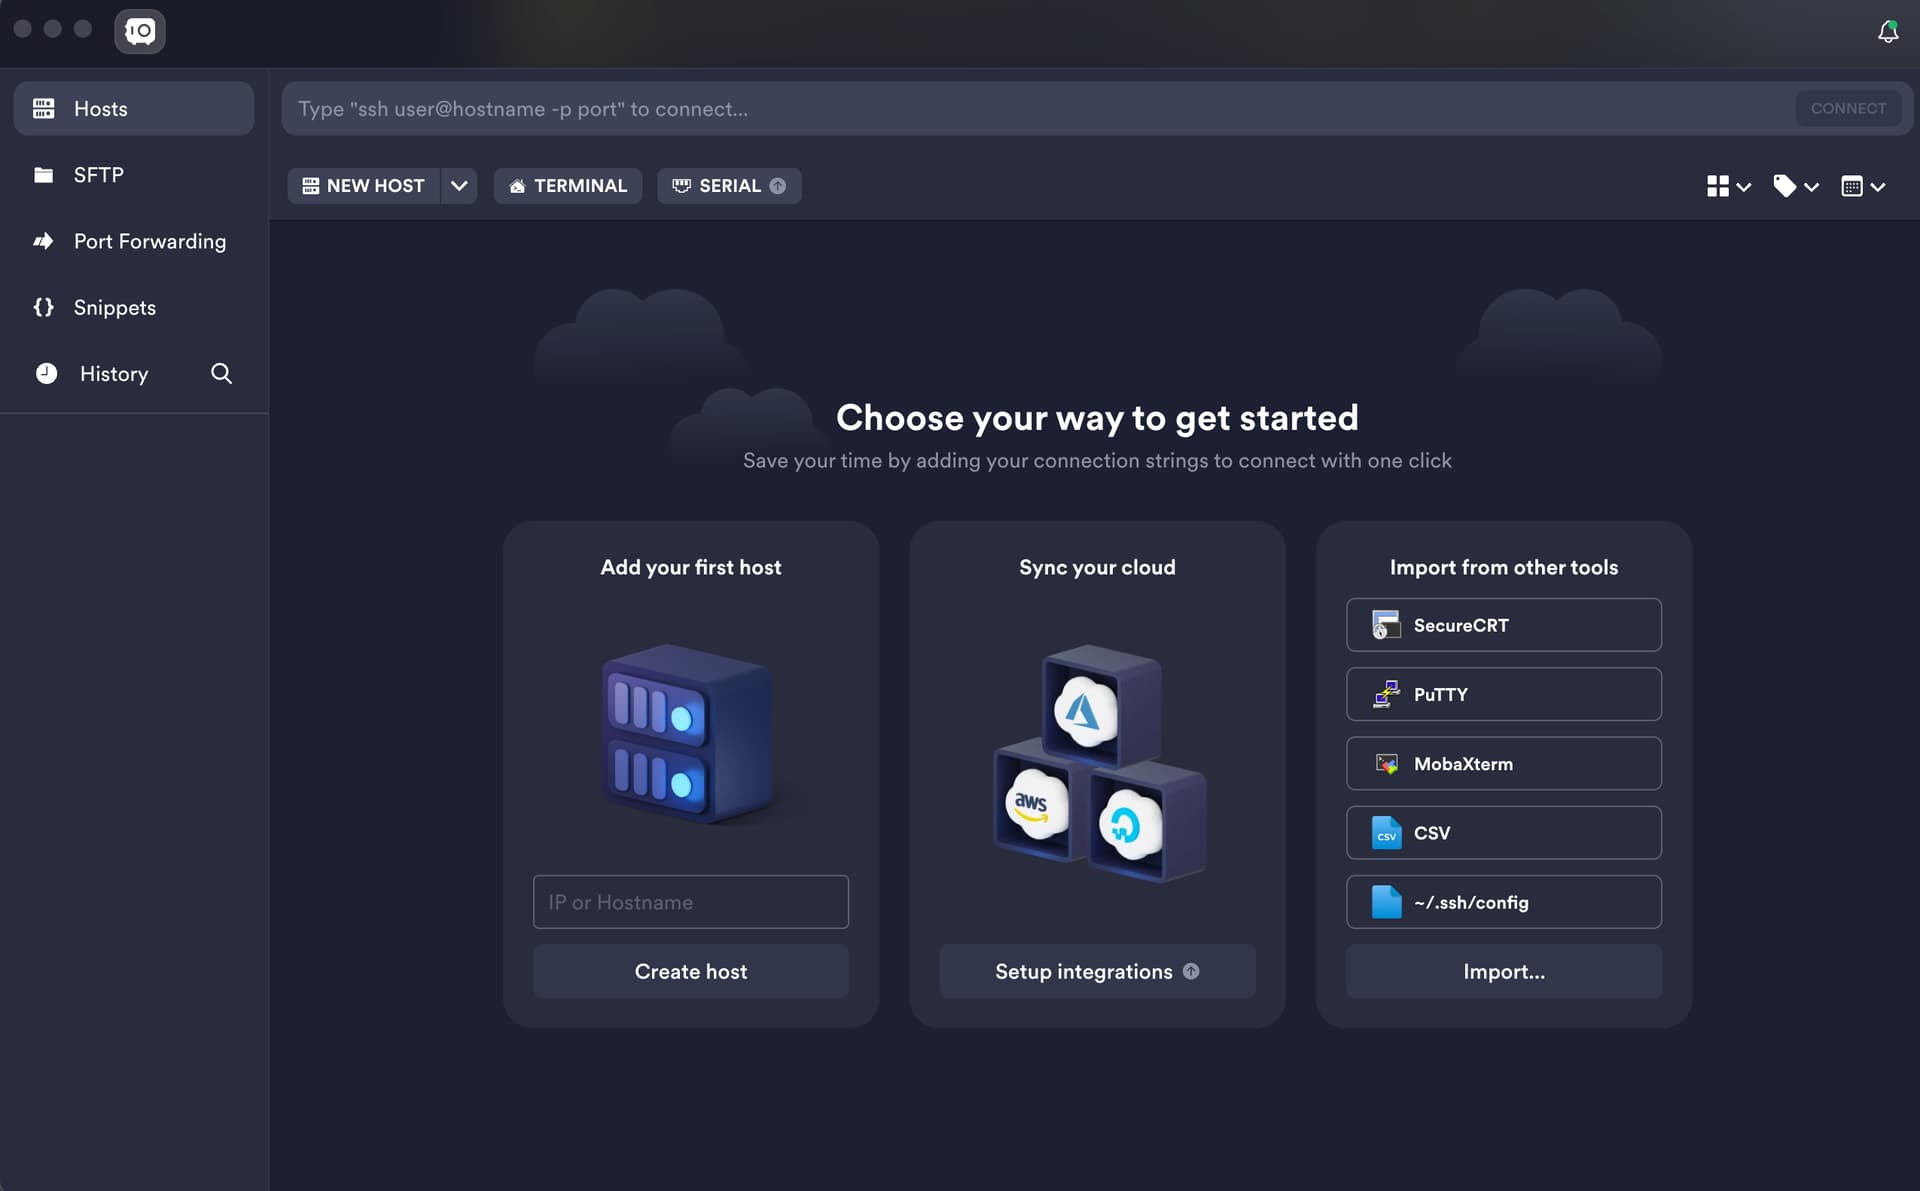Click Setup integrations
Viewport: 1920px width, 1191px height.
1097,971
